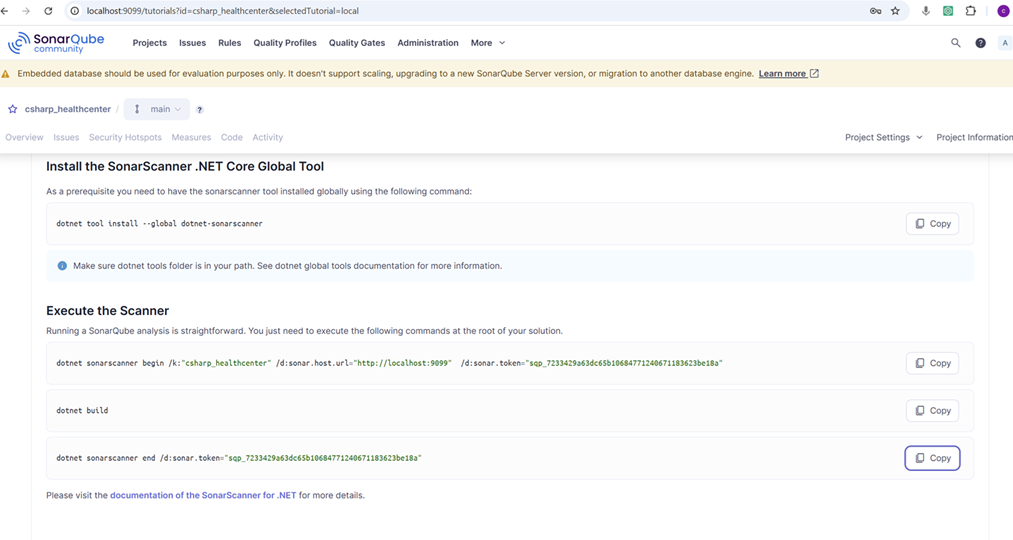This screenshot has height=540, width=1013.
Task: Open the help question mark icon
Action: (x=980, y=43)
